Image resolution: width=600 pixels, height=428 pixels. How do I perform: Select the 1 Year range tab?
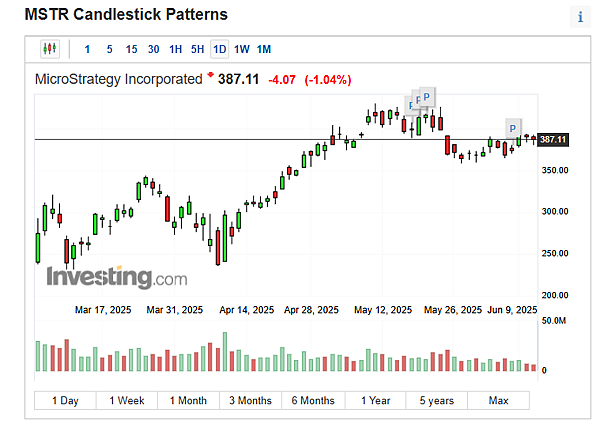[x=375, y=400]
